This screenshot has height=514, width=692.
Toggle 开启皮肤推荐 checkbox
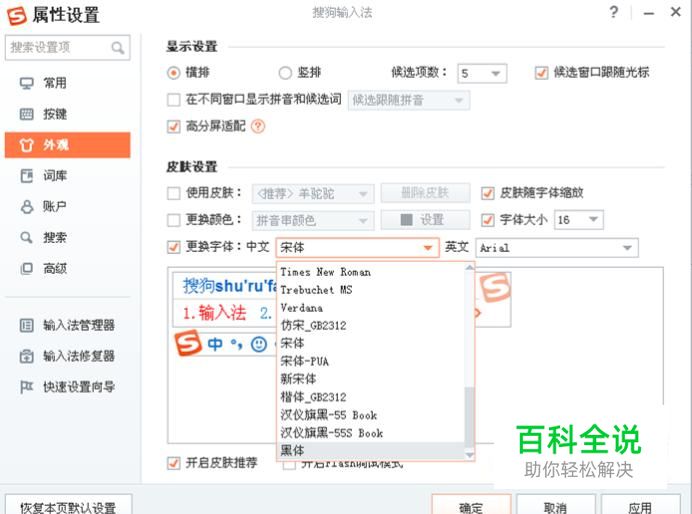(x=173, y=463)
